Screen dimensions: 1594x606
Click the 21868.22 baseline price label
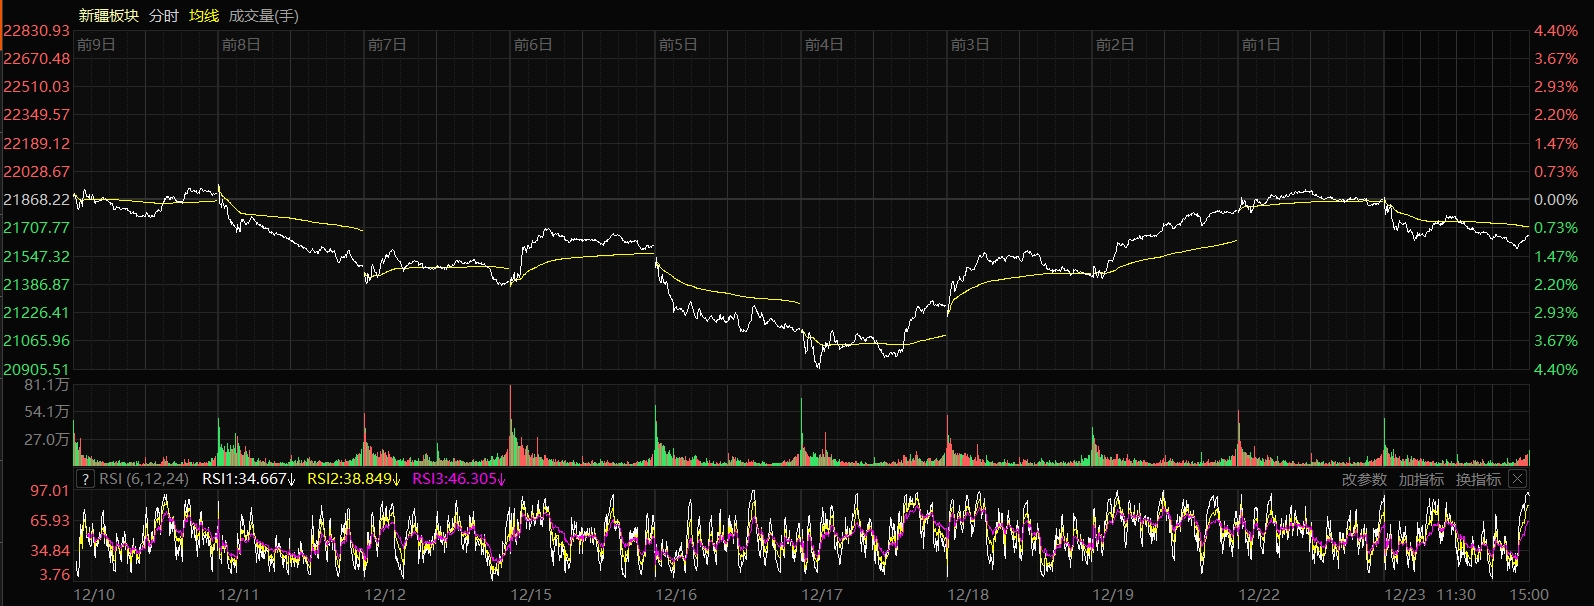point(37,200)
